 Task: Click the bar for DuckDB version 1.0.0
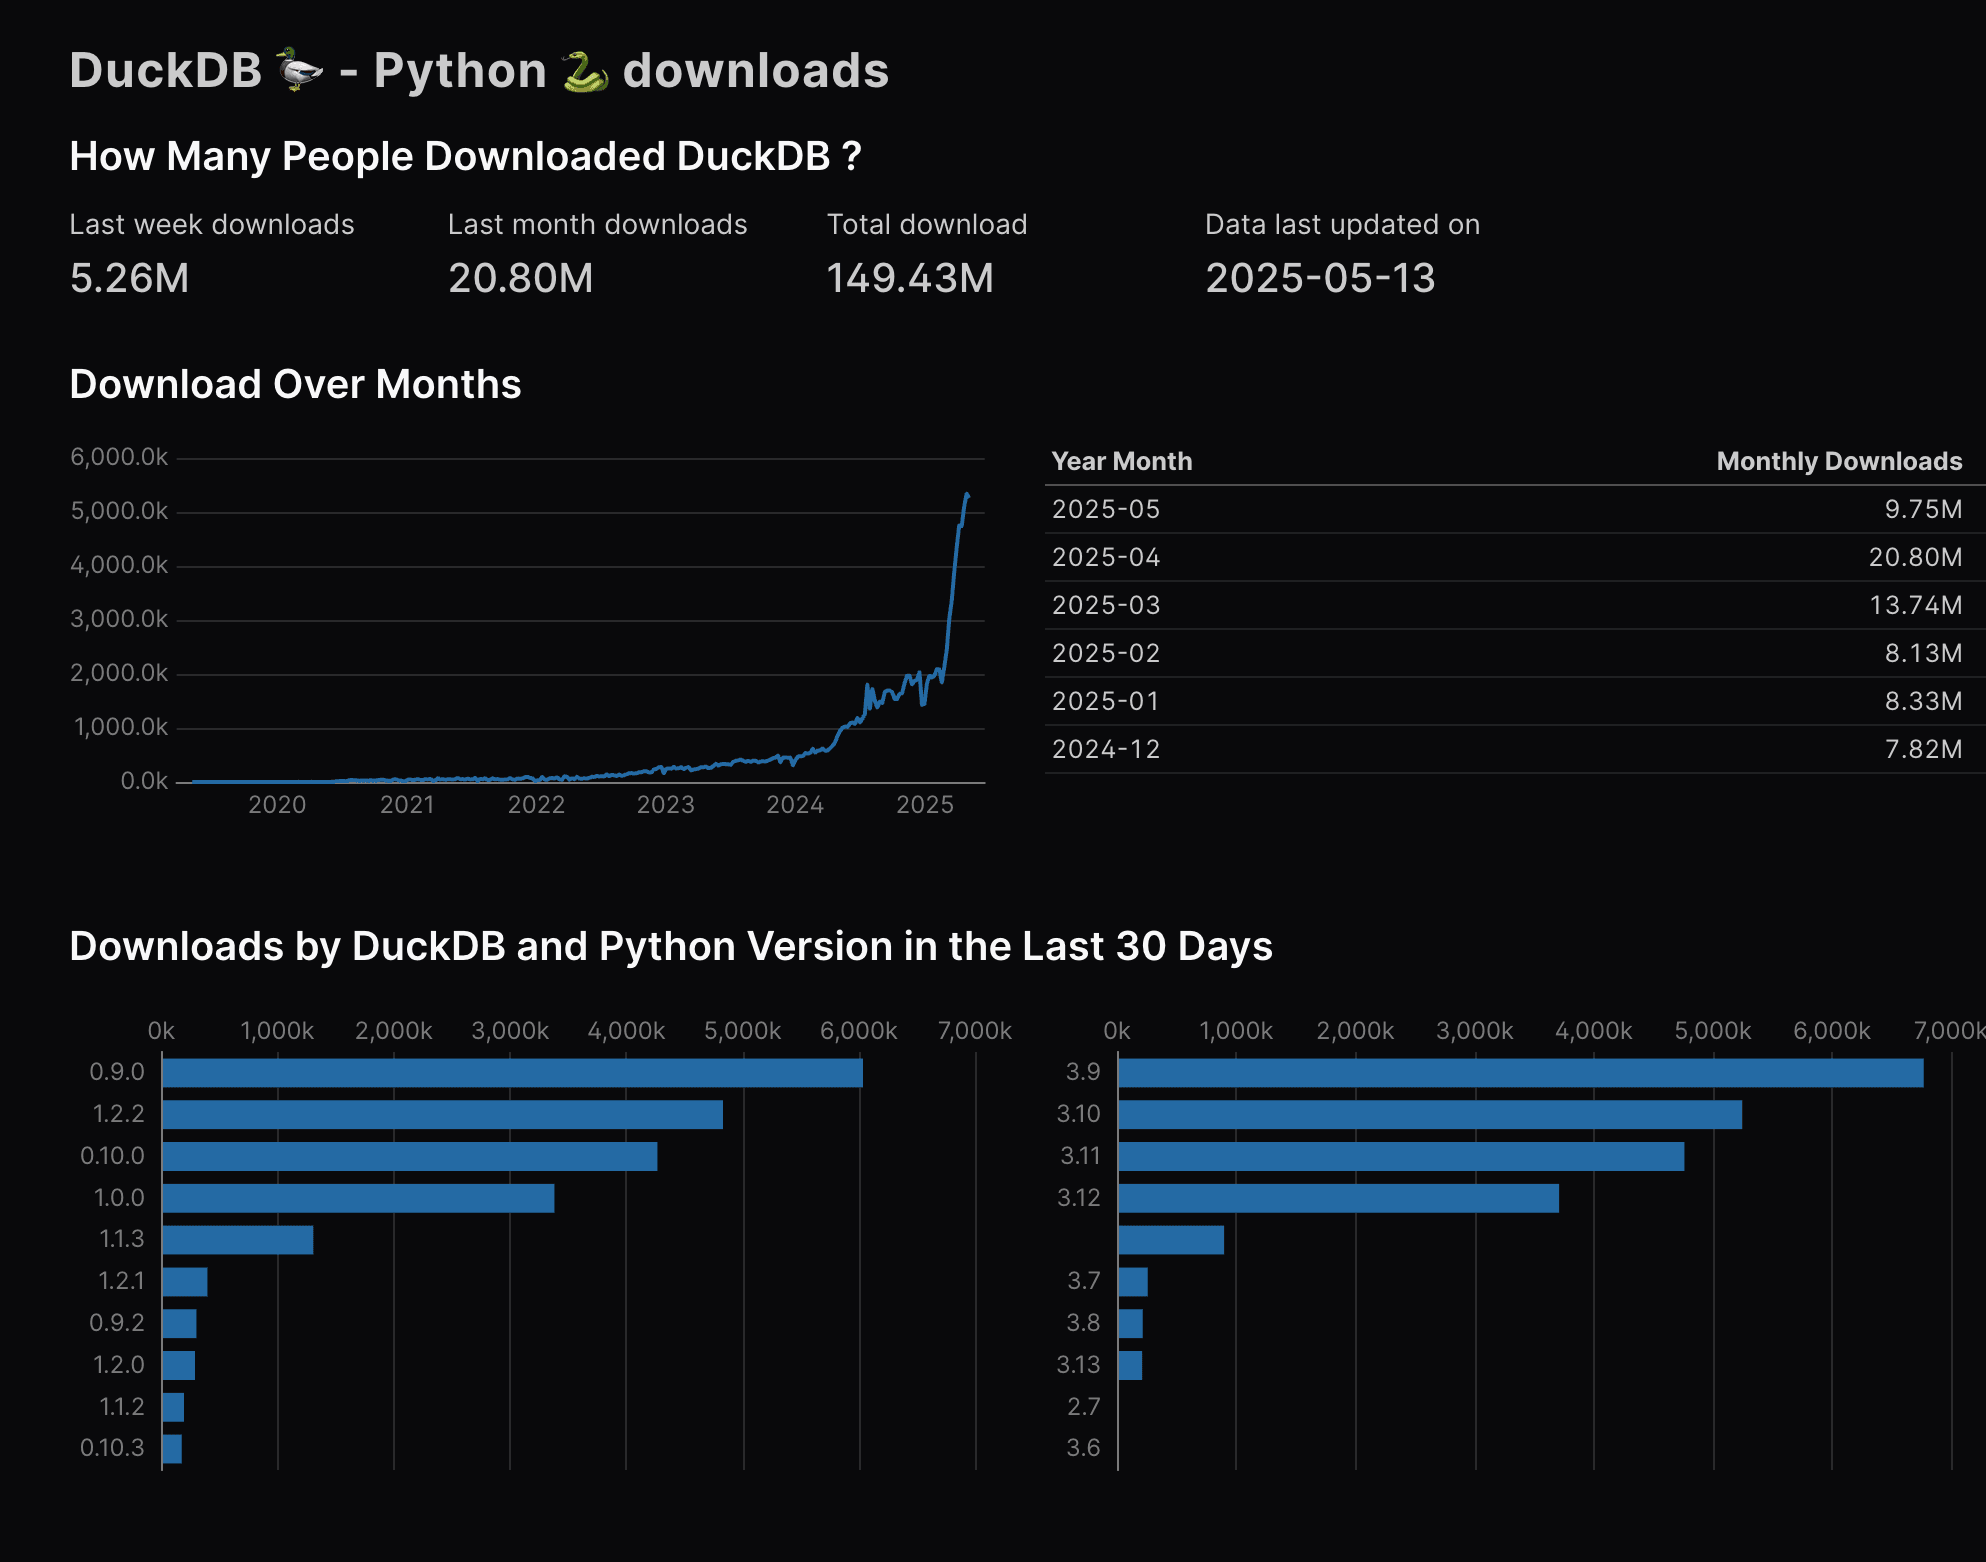pyautogui.click(x=358, y=1198)
